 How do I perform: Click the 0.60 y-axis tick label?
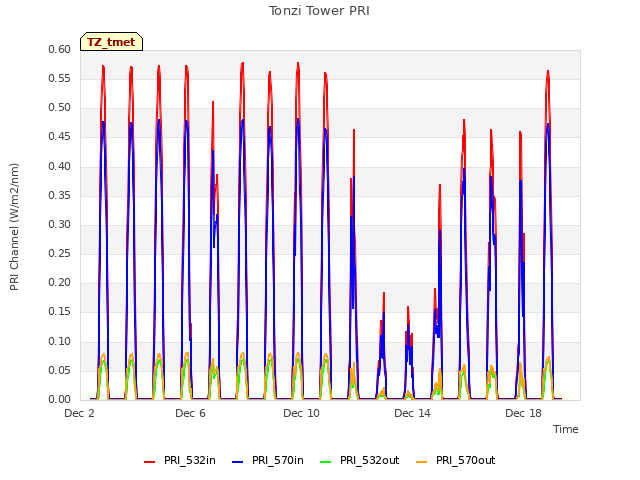pyautogui.click(x=60, y=49)
